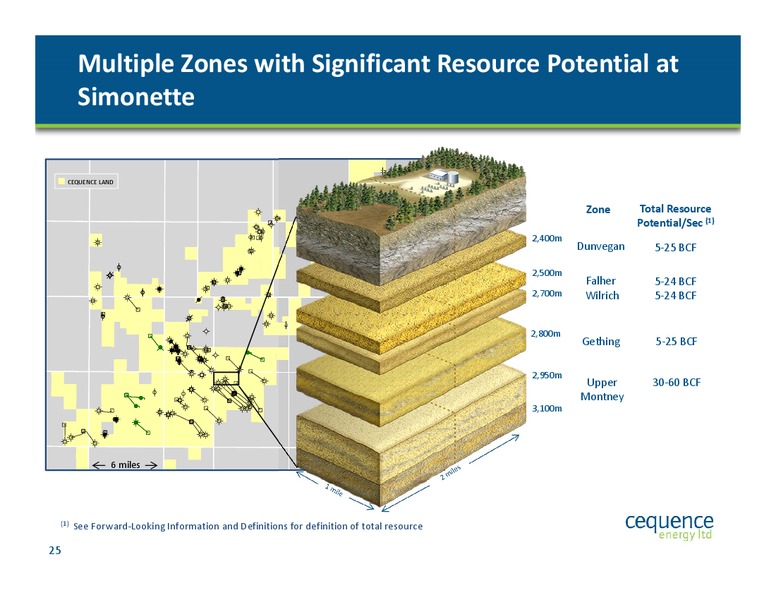The width and height of the screenshot is (776, 600).
Task: Click the '2,950m' depth label
Action: pyautogui.click(x=547, y=375)
